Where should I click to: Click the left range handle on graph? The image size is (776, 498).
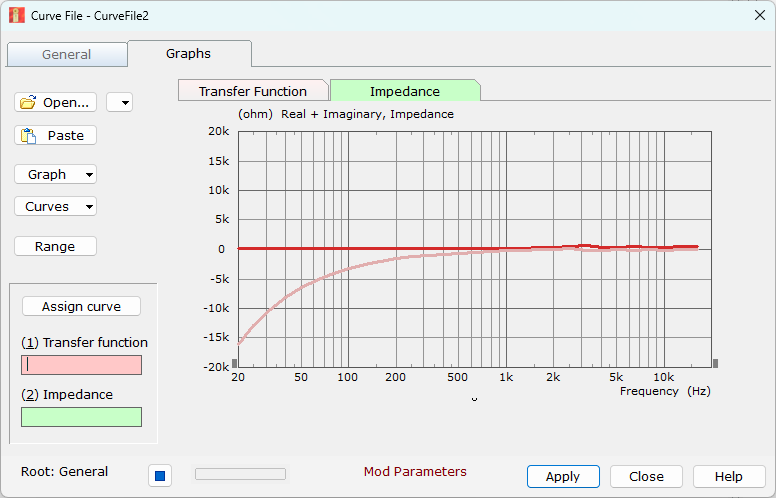[235, 363]
